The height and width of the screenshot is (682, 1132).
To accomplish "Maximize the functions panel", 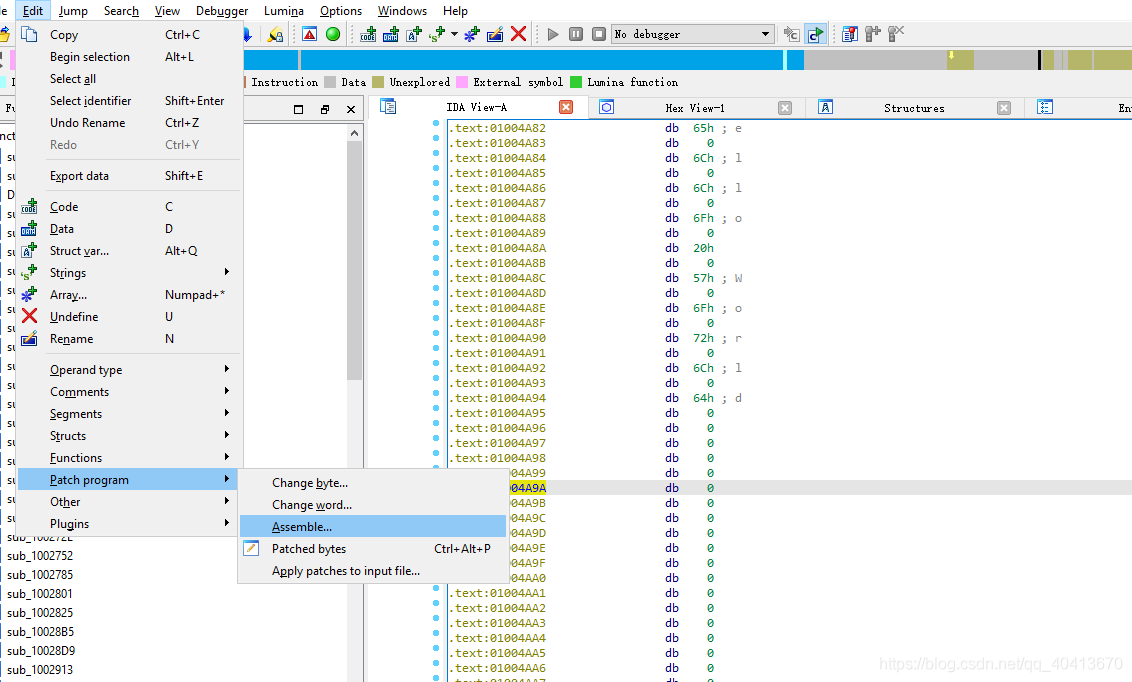I will click(298, 110).
